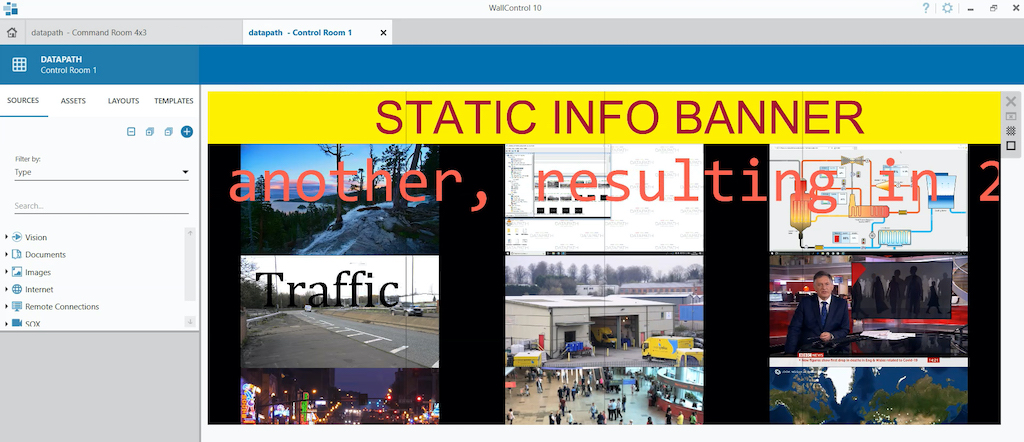This screenshot has width=1024, height=442.
Task: Click the blue add source plus button
Action: pyautogui.click(x=187, y=132)
